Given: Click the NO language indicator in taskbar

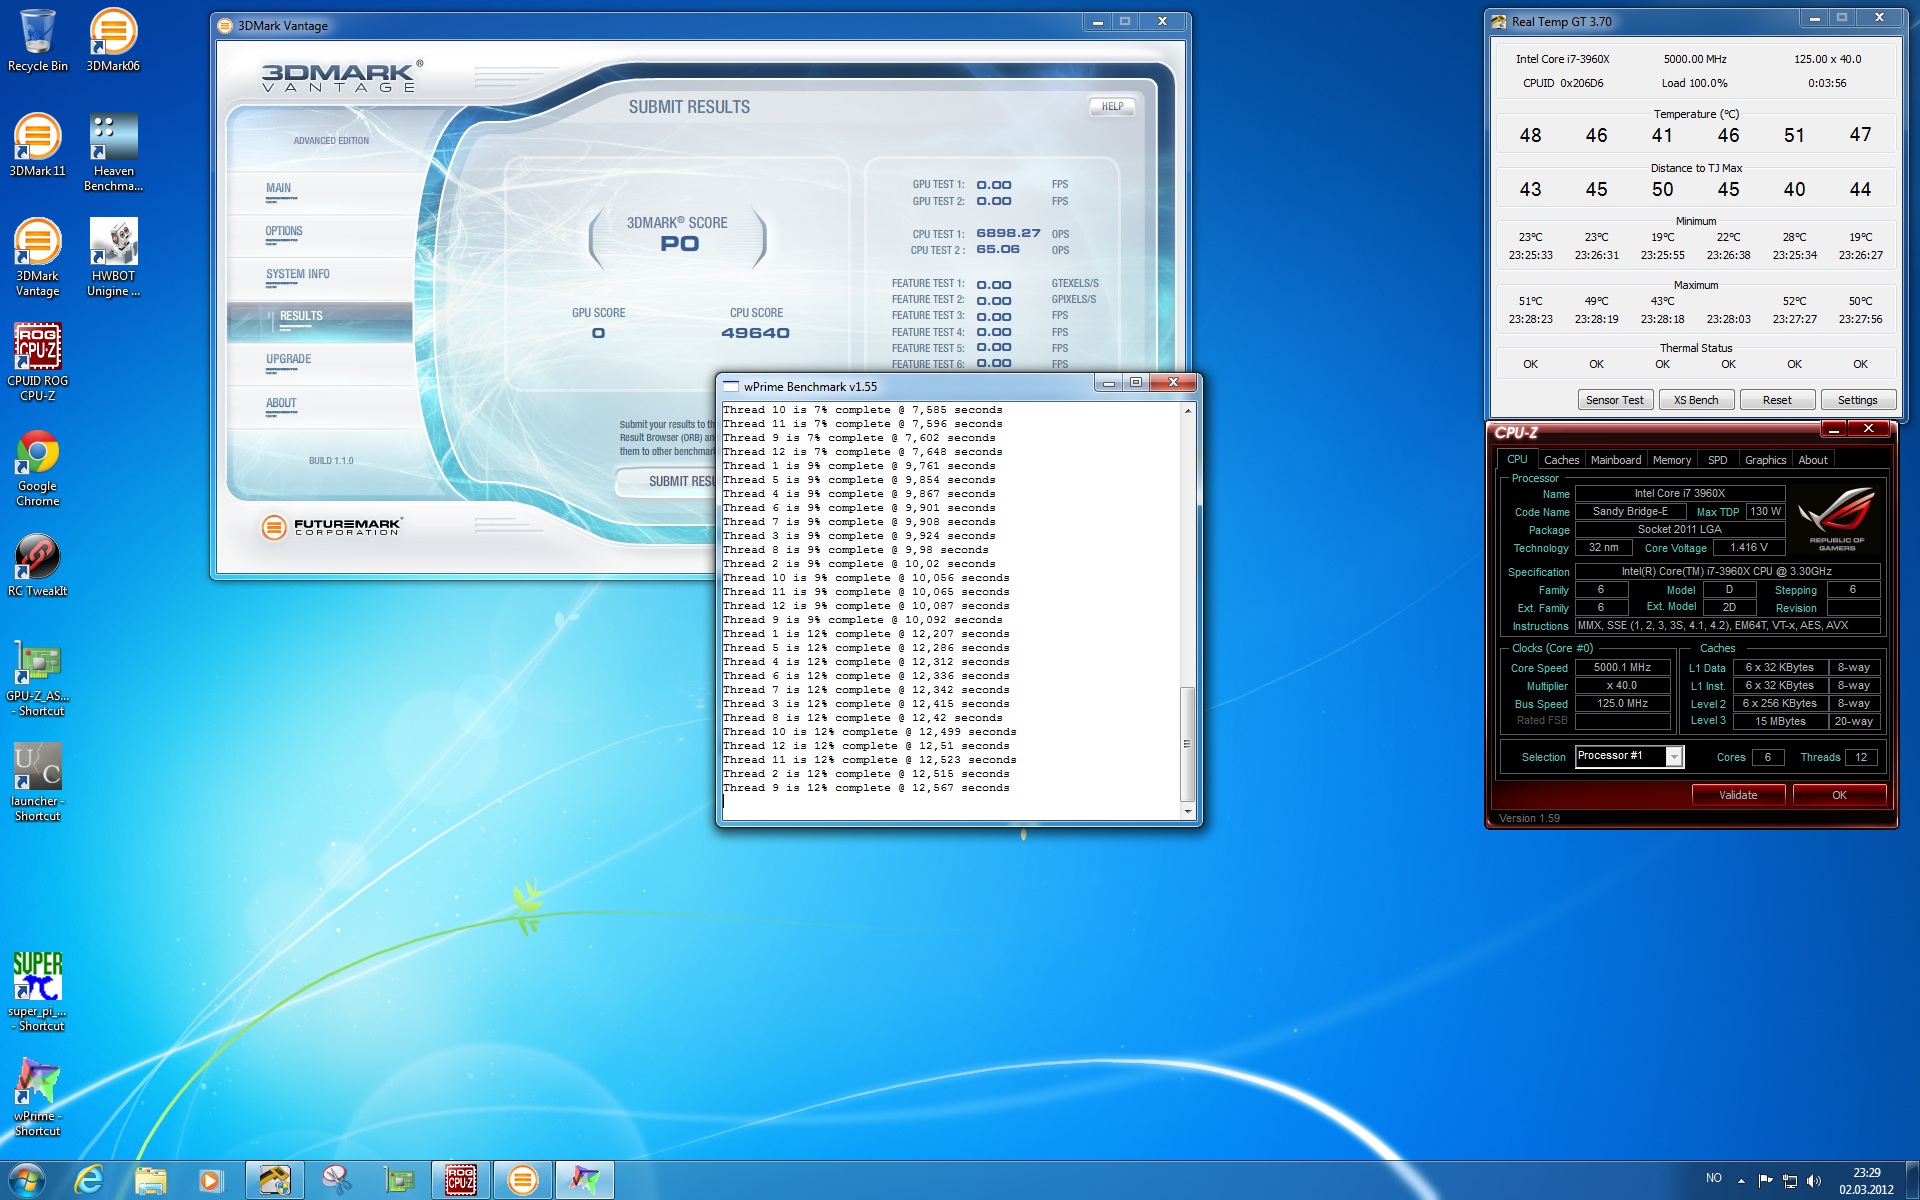Looking at the screenshot, I should coord(1713,1178).
